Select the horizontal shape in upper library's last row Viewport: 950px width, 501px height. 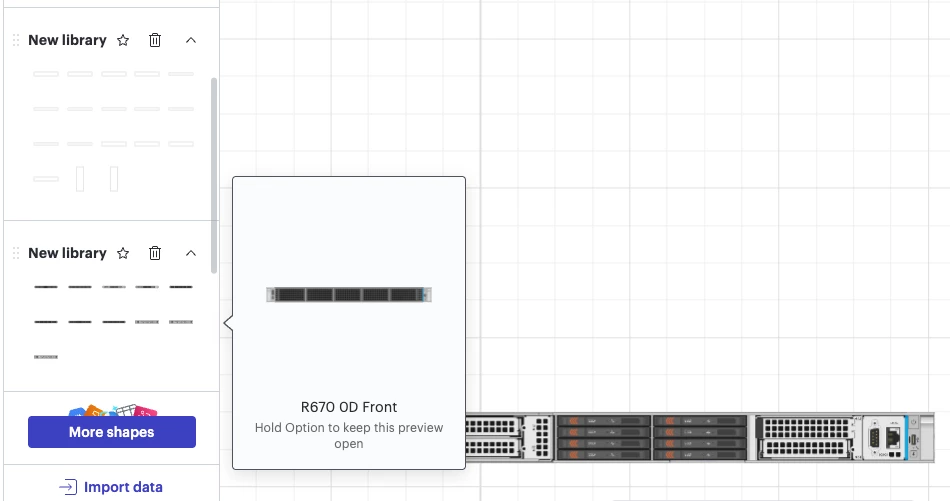click(46, 179)
